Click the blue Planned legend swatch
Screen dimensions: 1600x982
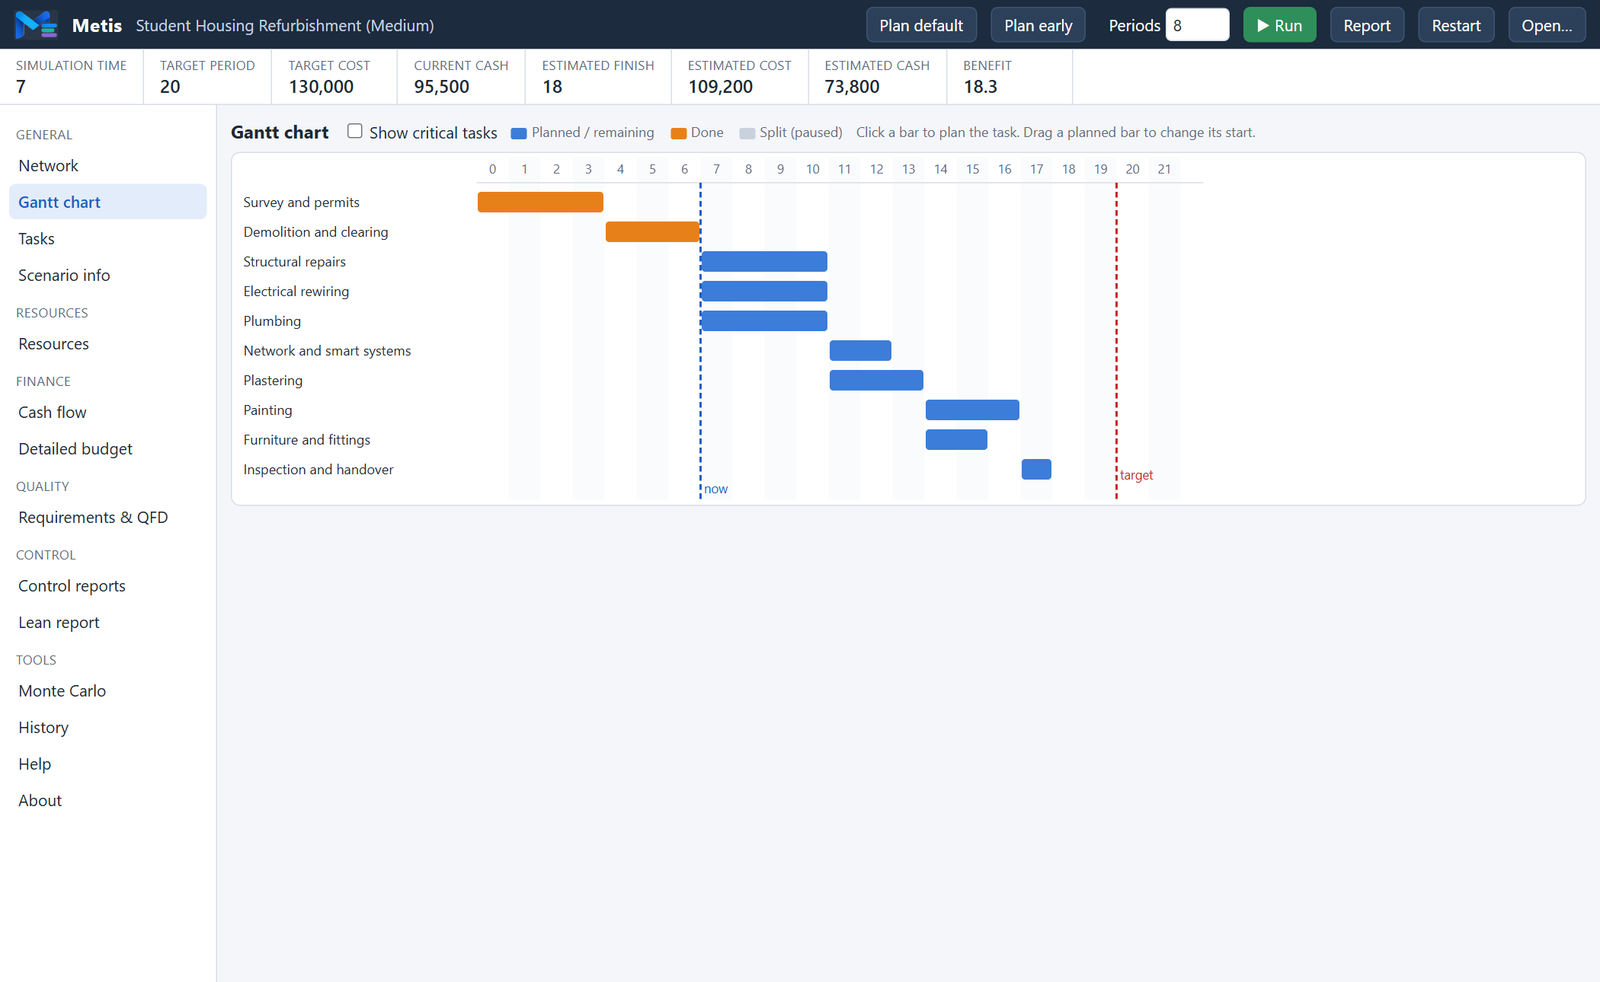click(519, 133)
